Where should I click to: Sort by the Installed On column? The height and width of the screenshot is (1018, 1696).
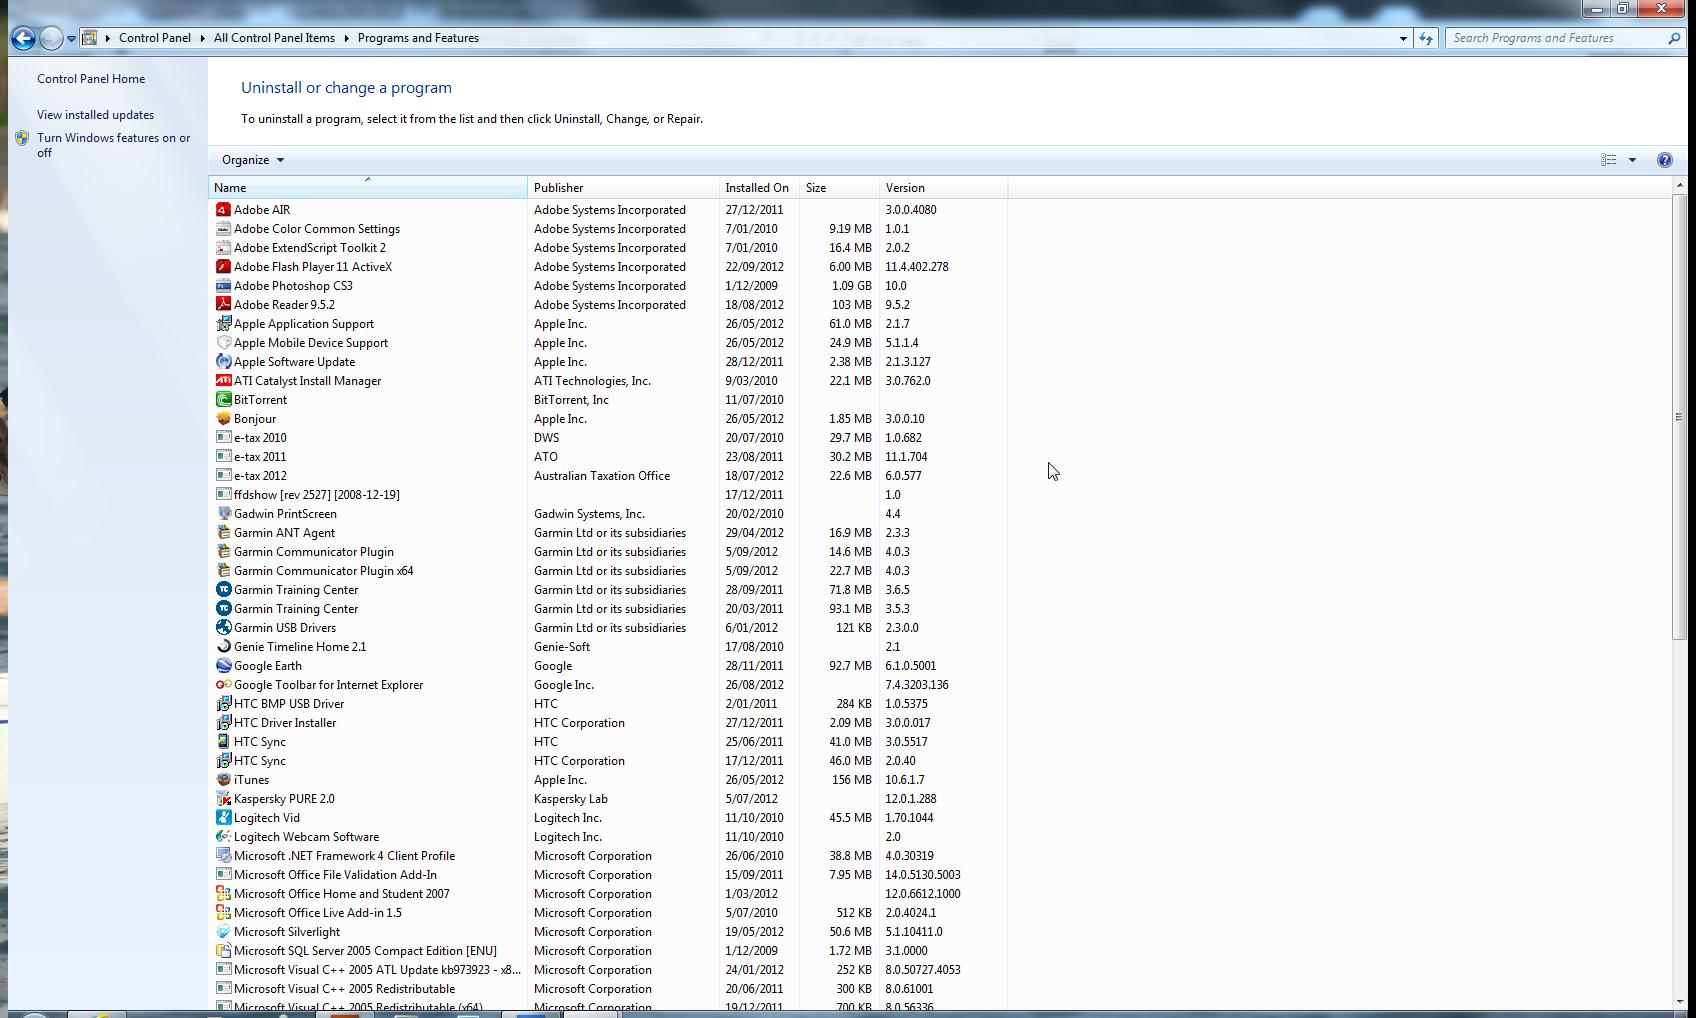point(759,188)
